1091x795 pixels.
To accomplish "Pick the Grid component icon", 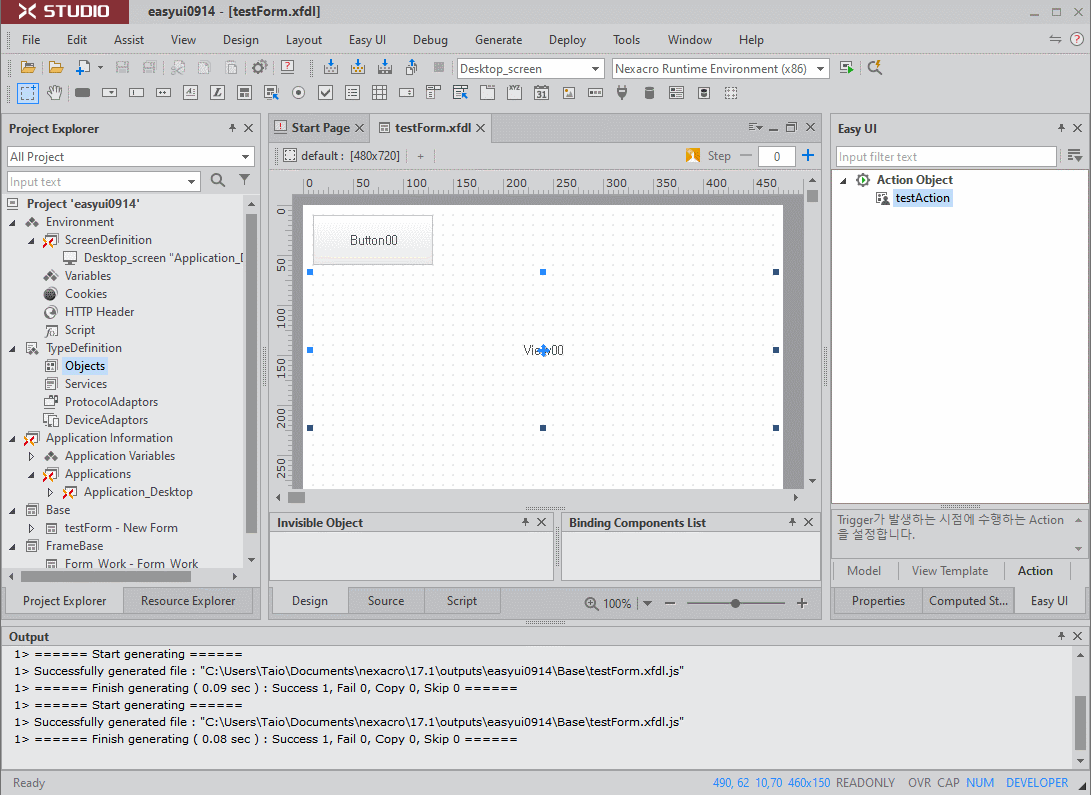I will [x=379, y=93].
